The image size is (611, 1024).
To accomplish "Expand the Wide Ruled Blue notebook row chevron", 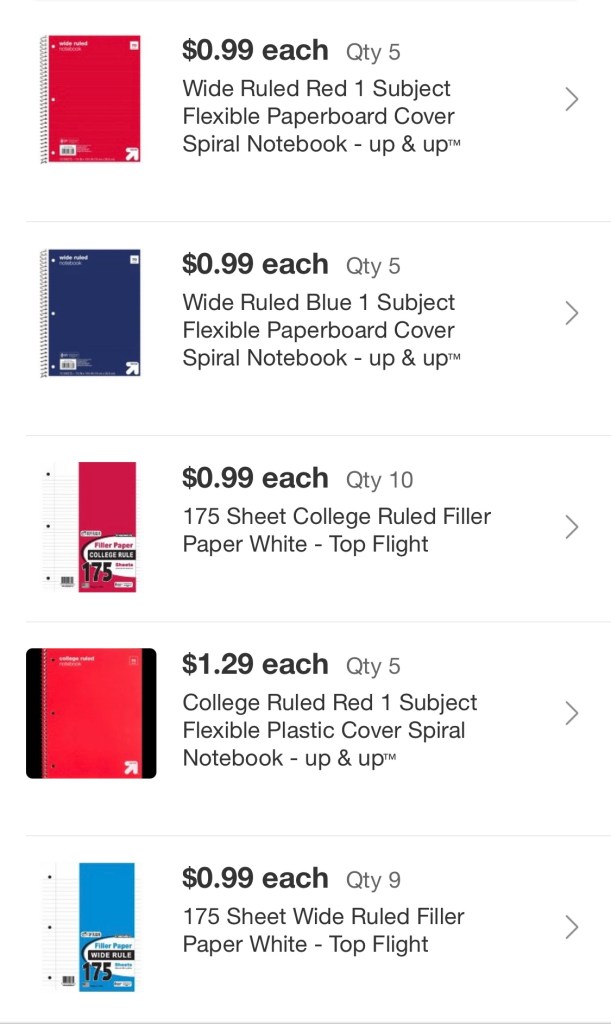I will point(572,313).
